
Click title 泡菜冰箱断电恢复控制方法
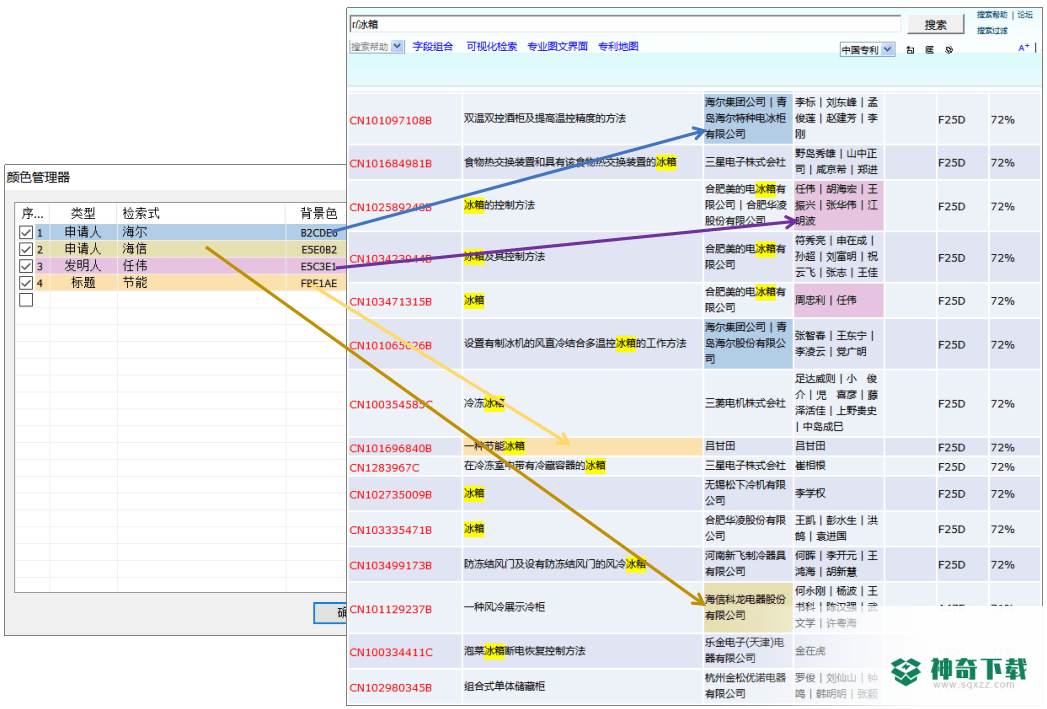[x=525, y=651]
